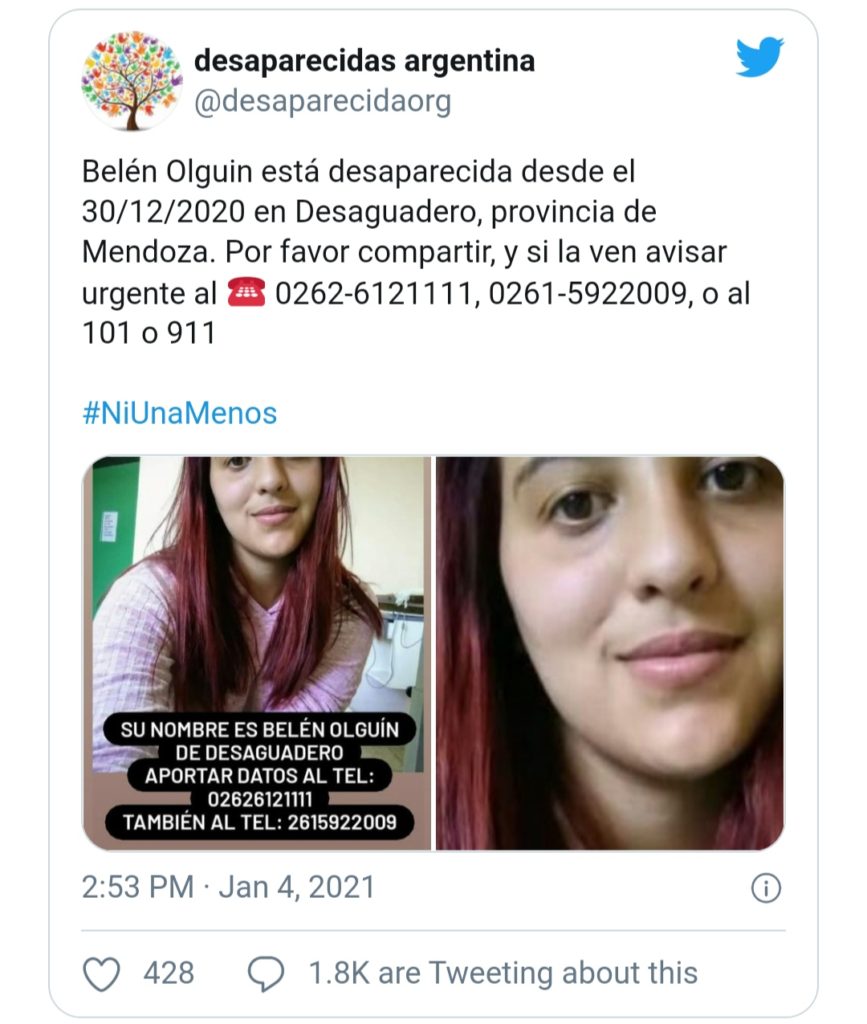Click the 2:53 PM · Jan 4, 2021 timestamp
The width and height of the screenshot is (867, 1024).
(229, 888)
